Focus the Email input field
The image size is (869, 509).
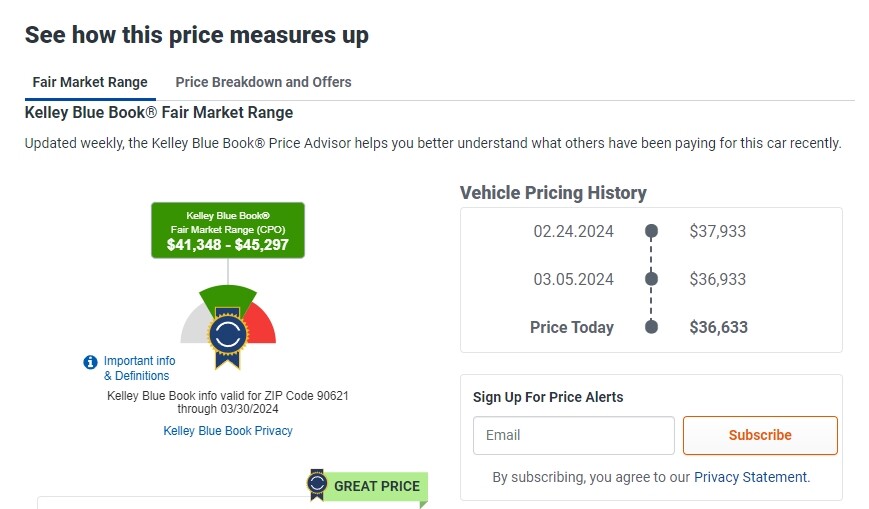point(574,435)
